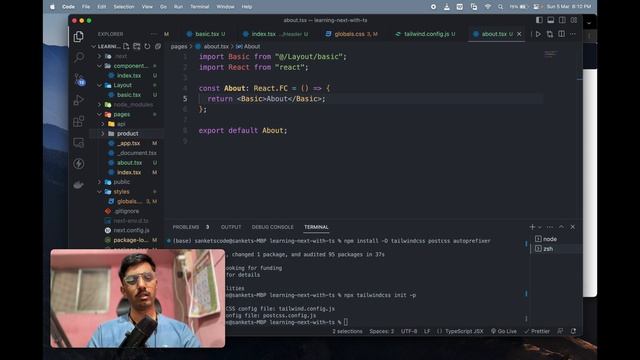Open Remote Explorer monitor icon in activity bar
The image size is (640, 360).
pyautogui.click(x=78, y=142)
